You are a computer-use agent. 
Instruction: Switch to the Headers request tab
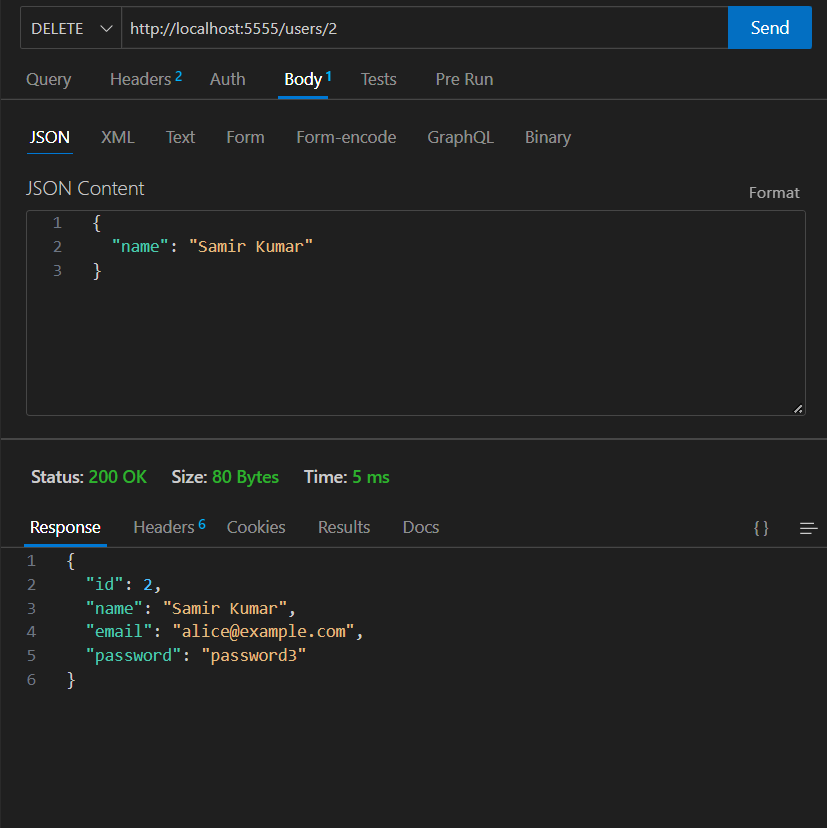pyautogui.click(x=139, y=79)
